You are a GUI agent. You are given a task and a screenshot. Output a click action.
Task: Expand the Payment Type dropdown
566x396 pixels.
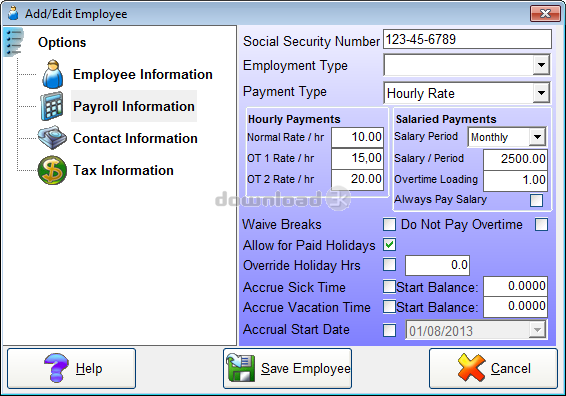541,93
